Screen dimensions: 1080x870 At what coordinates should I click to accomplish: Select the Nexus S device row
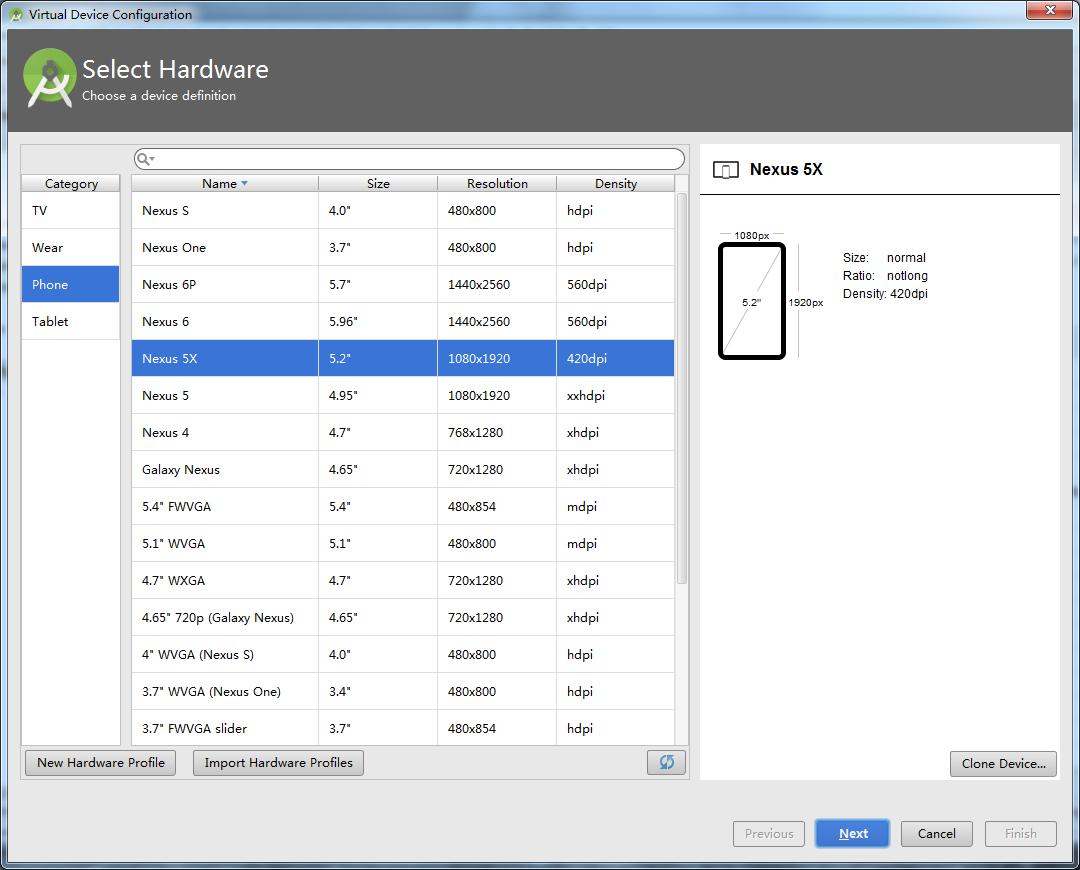pyautogui.click(x=403, y=211)
